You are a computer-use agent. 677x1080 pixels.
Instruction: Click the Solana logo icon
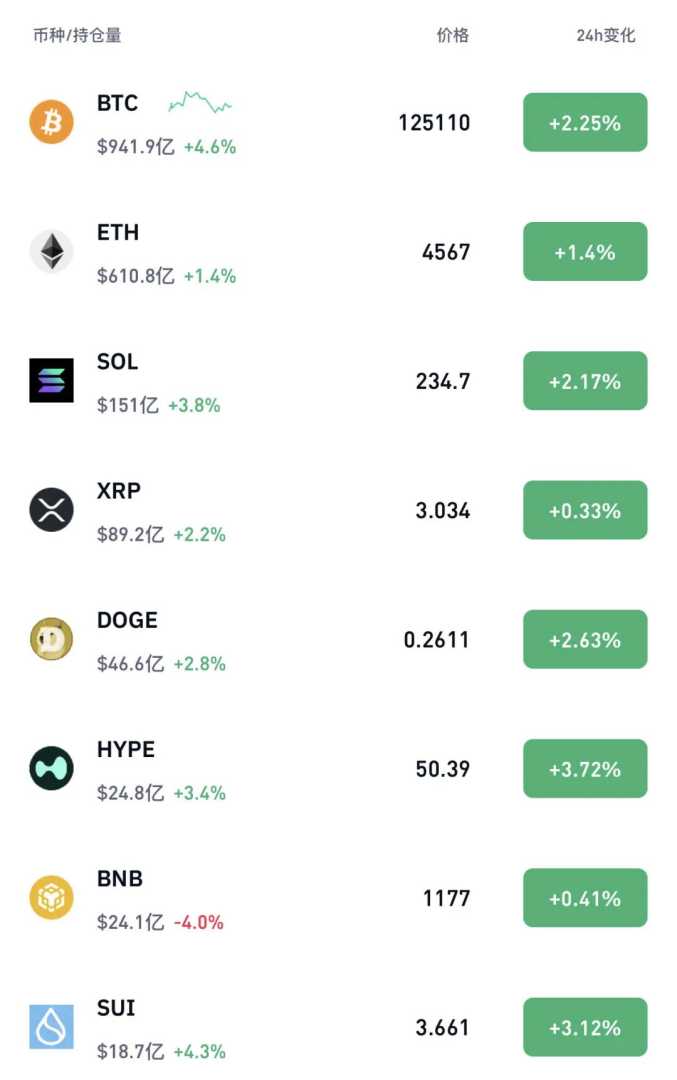click(51, 380)
